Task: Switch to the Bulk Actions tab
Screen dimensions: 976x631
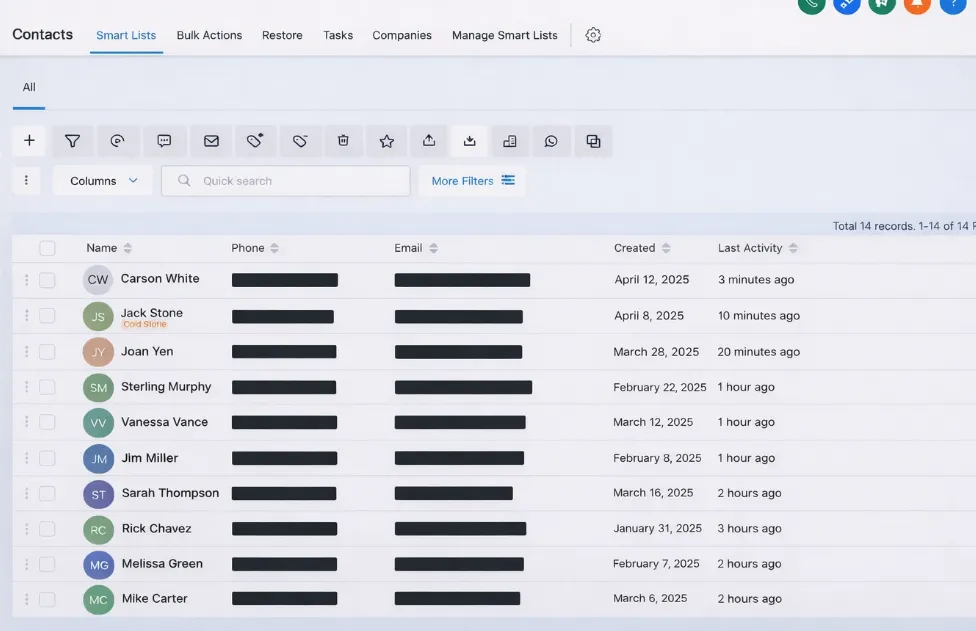Action: 209,35
